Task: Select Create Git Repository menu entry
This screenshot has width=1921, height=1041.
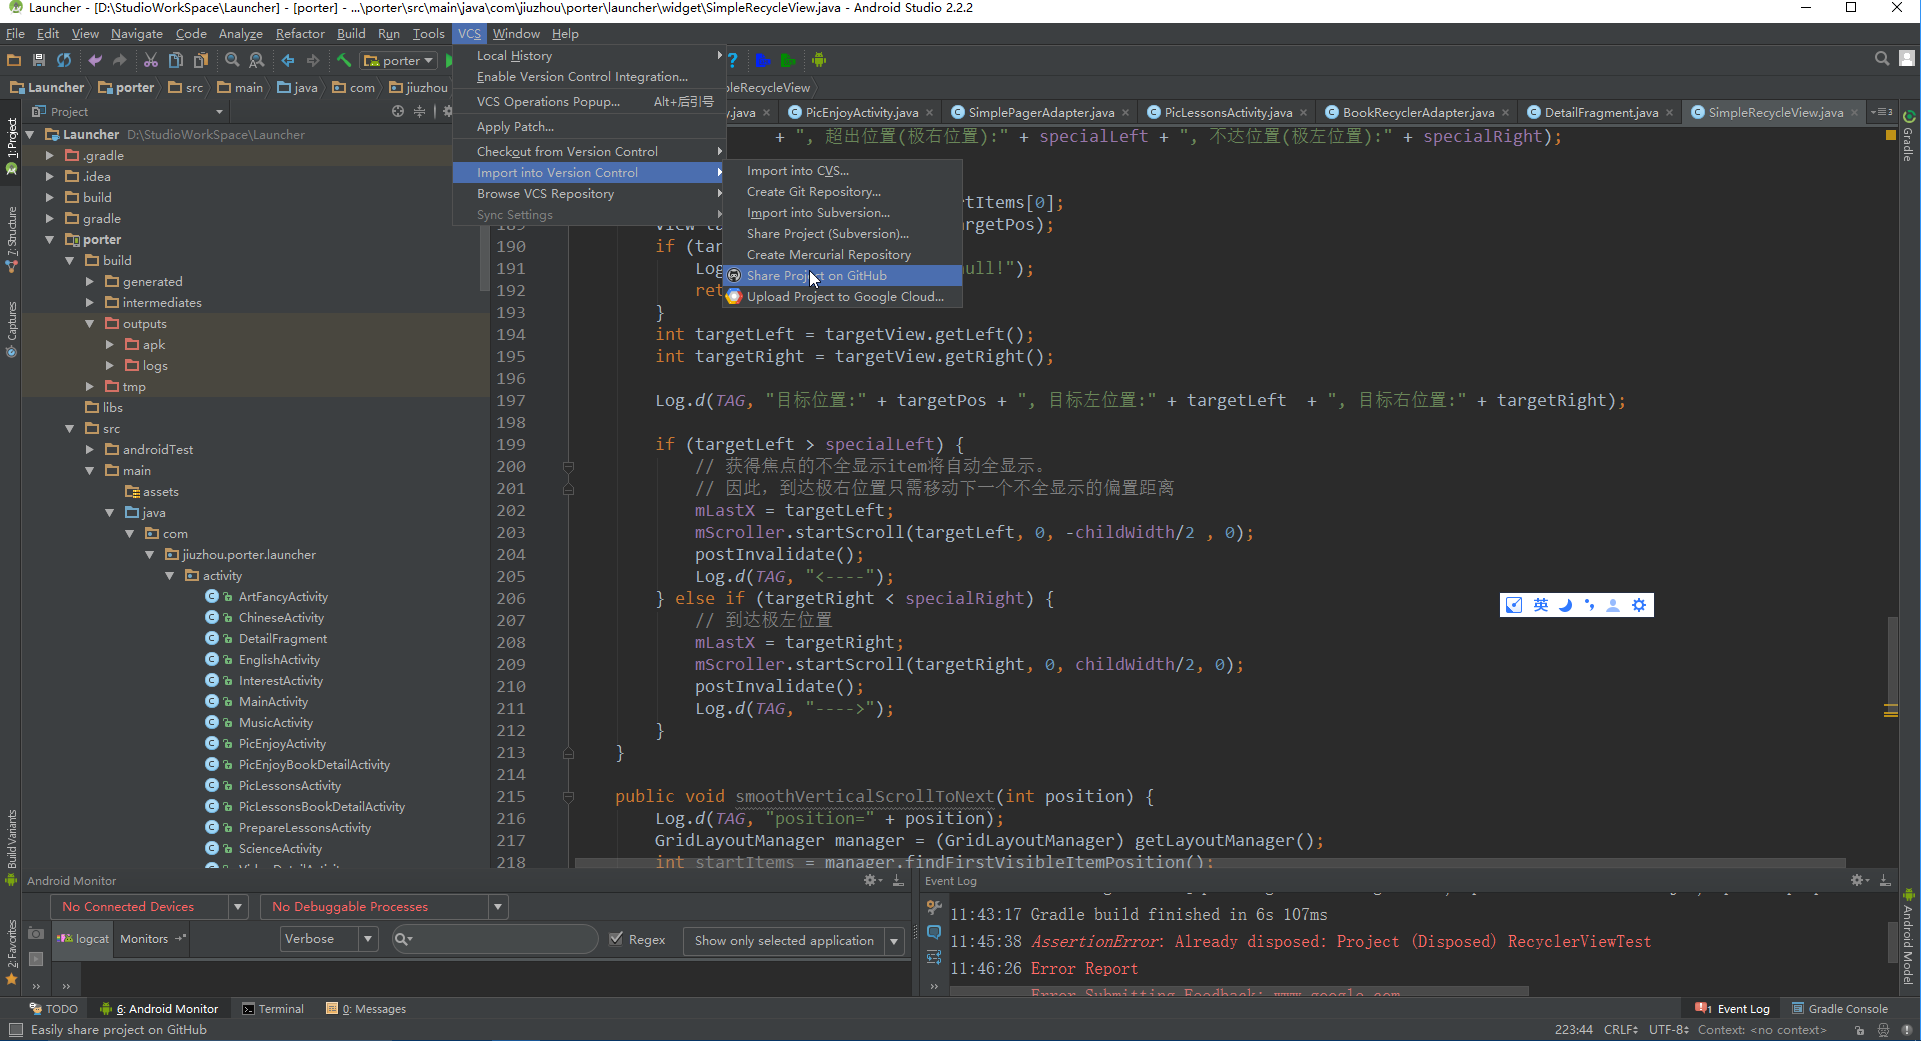Action: click(x=842, y=191)
